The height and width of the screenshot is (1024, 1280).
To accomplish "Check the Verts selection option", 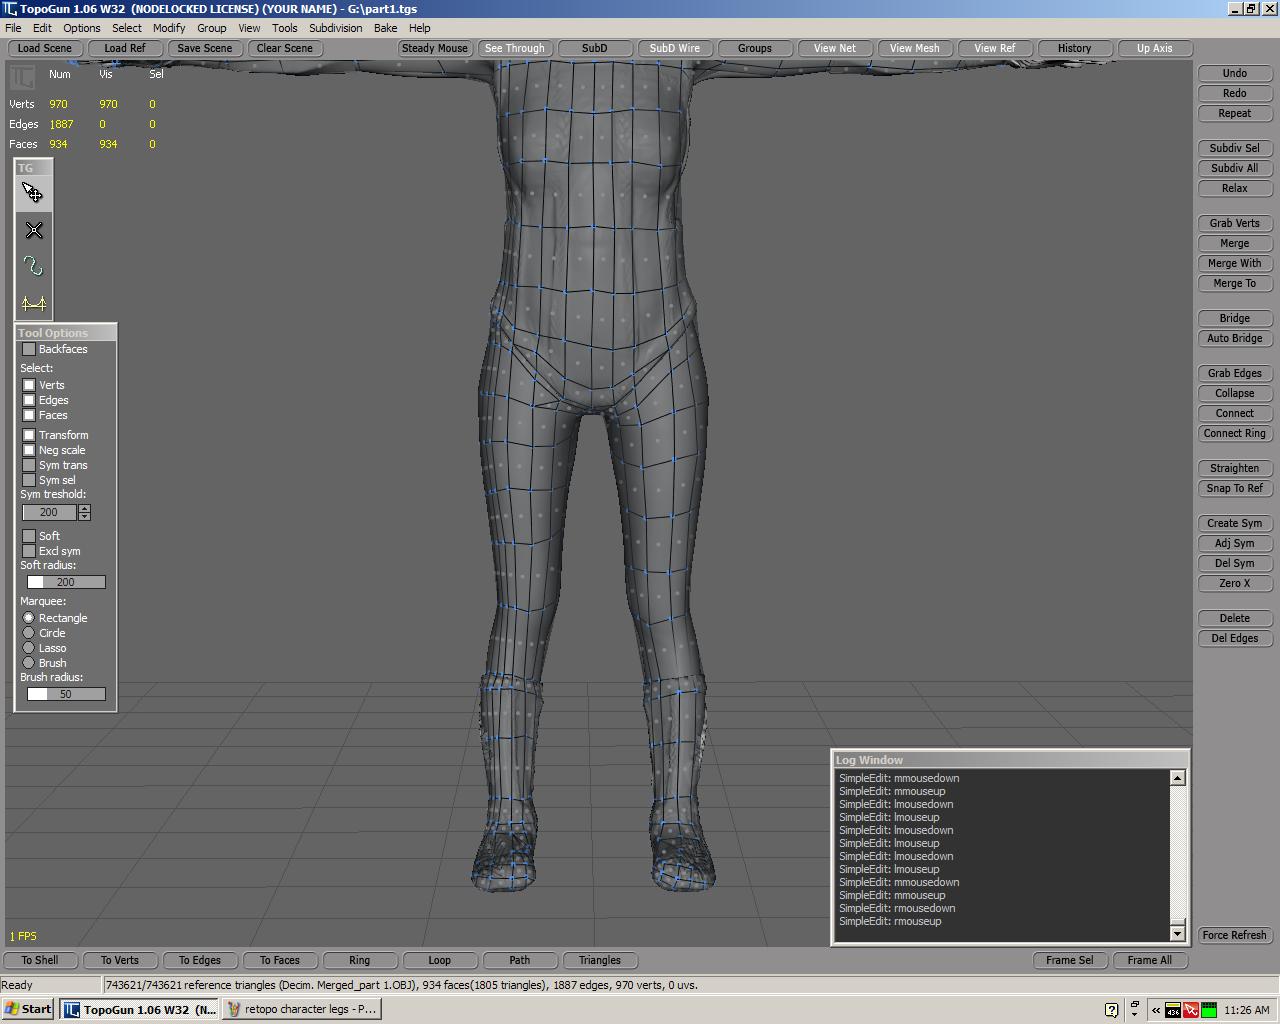I will (x=28, y=385).
